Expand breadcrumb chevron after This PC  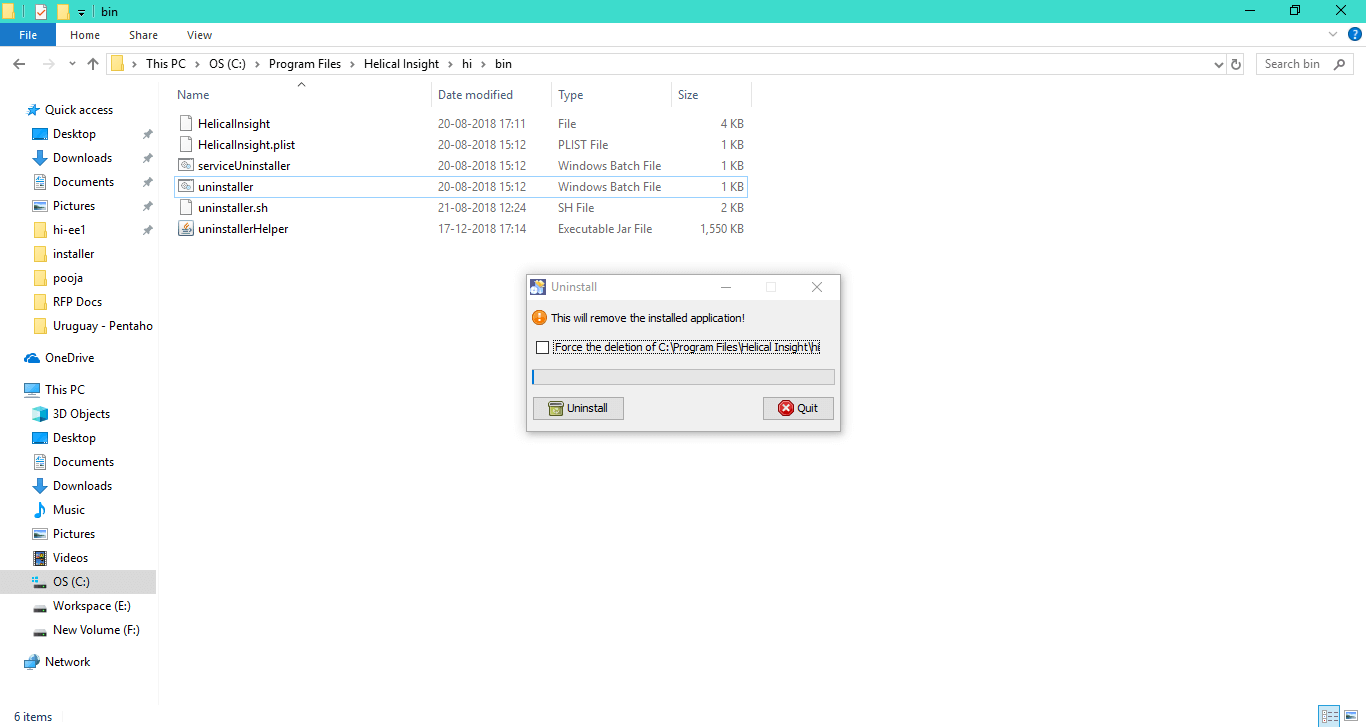[x=197, y=64]
